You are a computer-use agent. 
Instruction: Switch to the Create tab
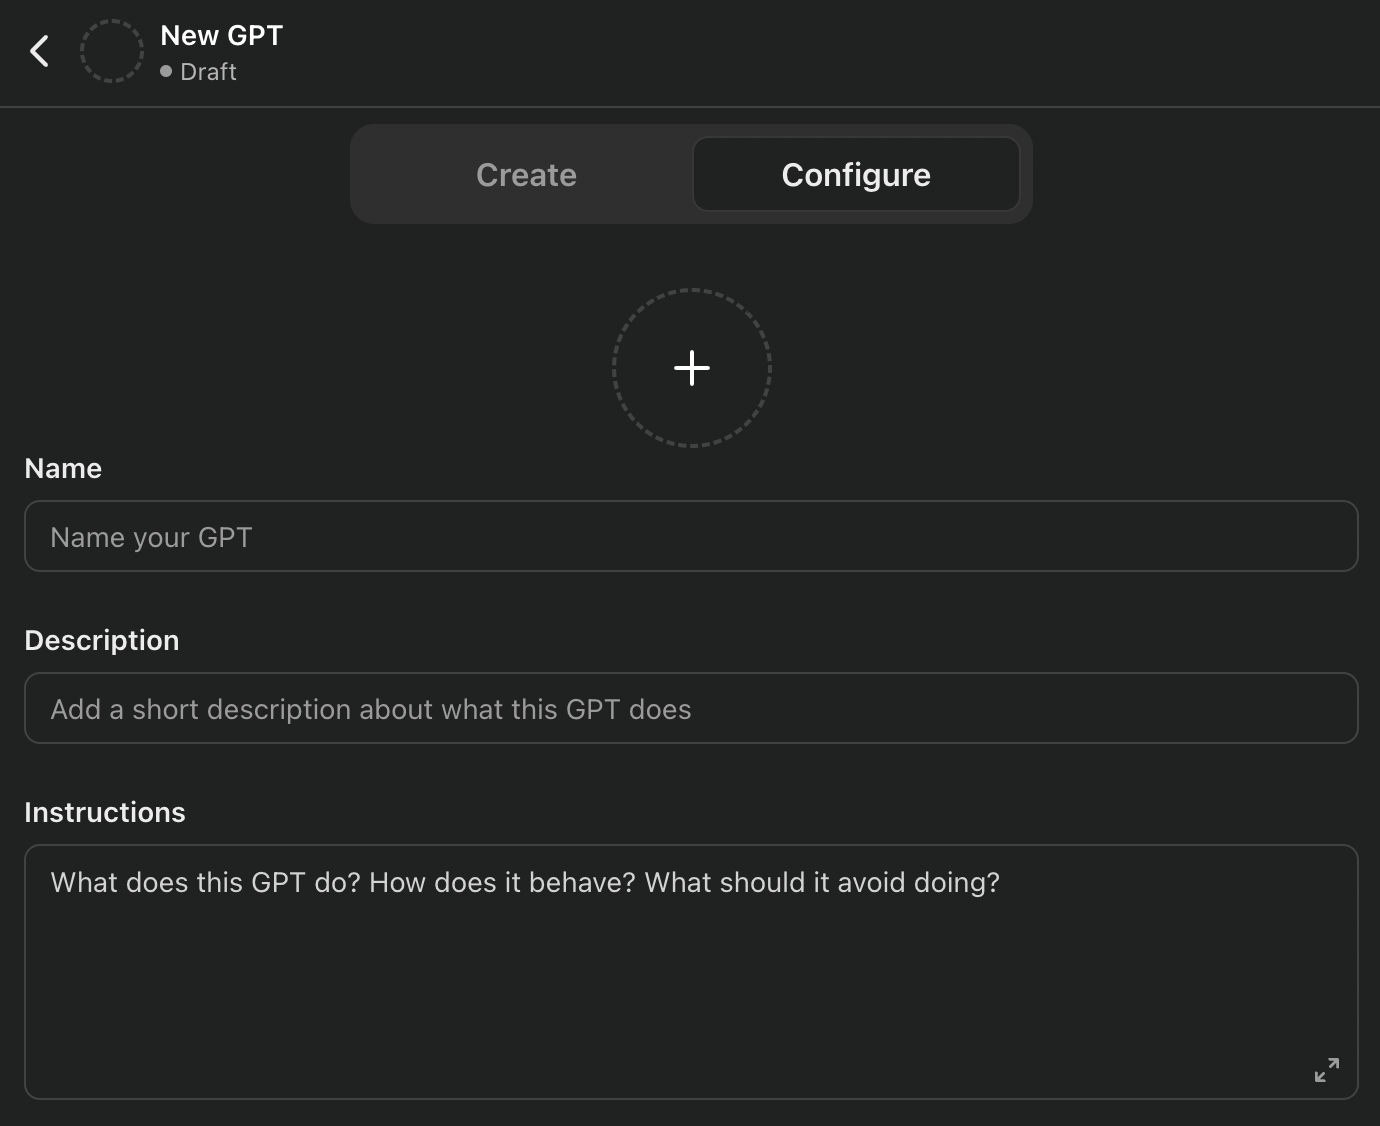click(526, 175)
